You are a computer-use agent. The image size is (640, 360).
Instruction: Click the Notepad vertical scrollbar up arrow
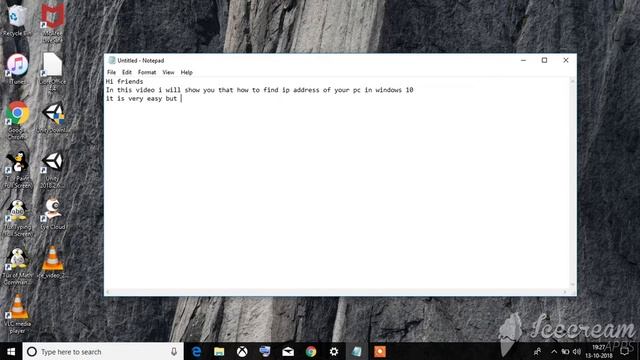pyautogui.click(x=572, y=81)
